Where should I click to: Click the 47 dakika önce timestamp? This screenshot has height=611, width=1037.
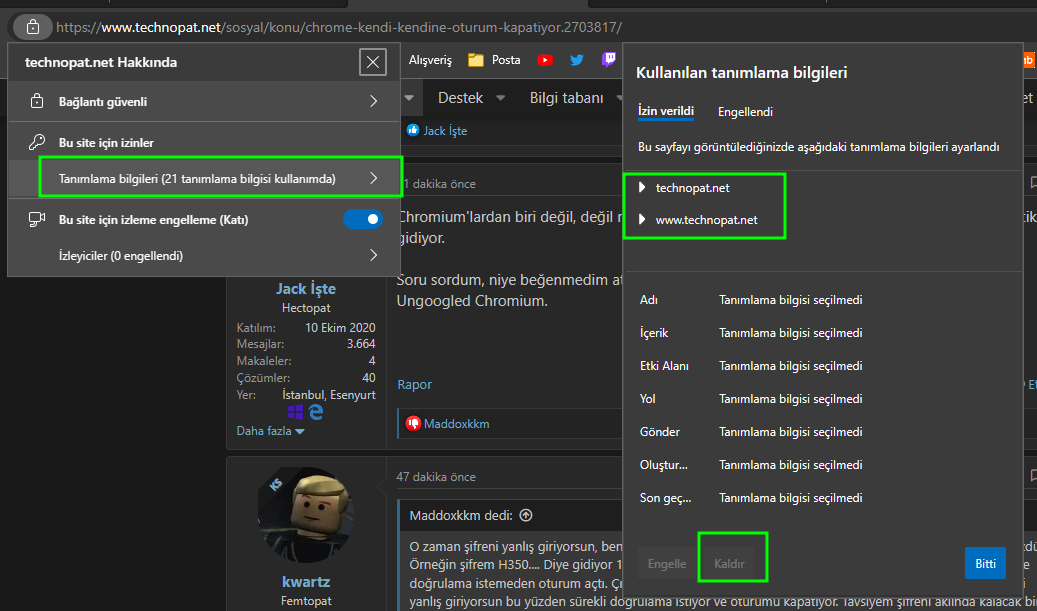tap(436, 477)
